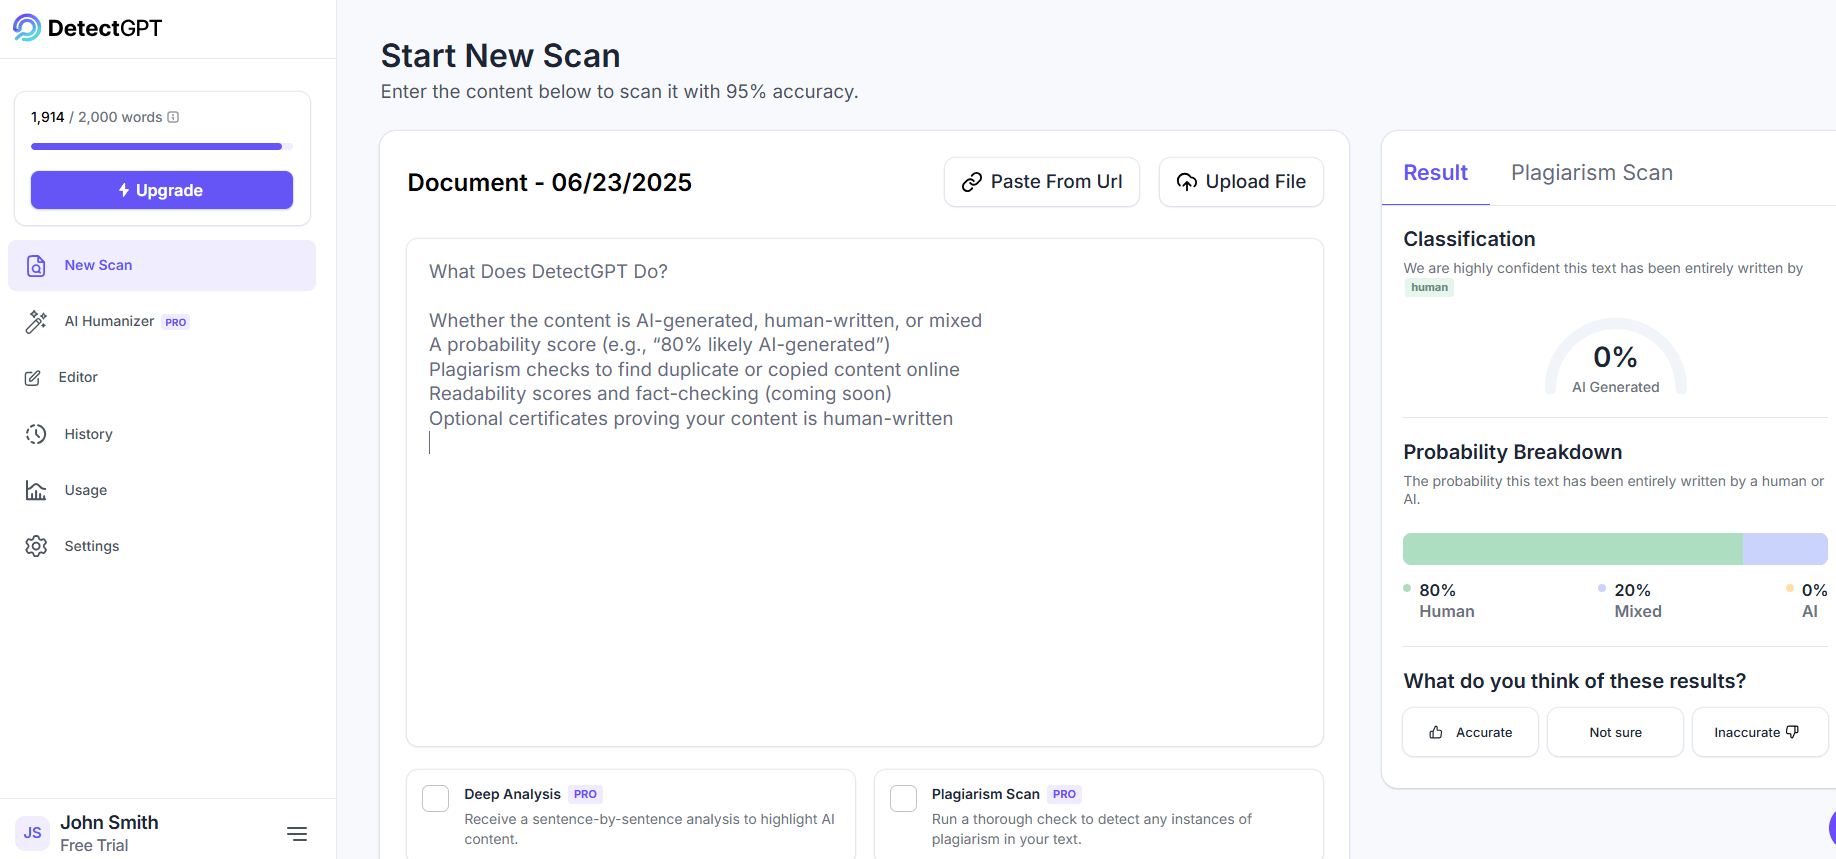The image size is (1836, 859).
Task: Click the New Scan document icon
Action: (36, 265)
